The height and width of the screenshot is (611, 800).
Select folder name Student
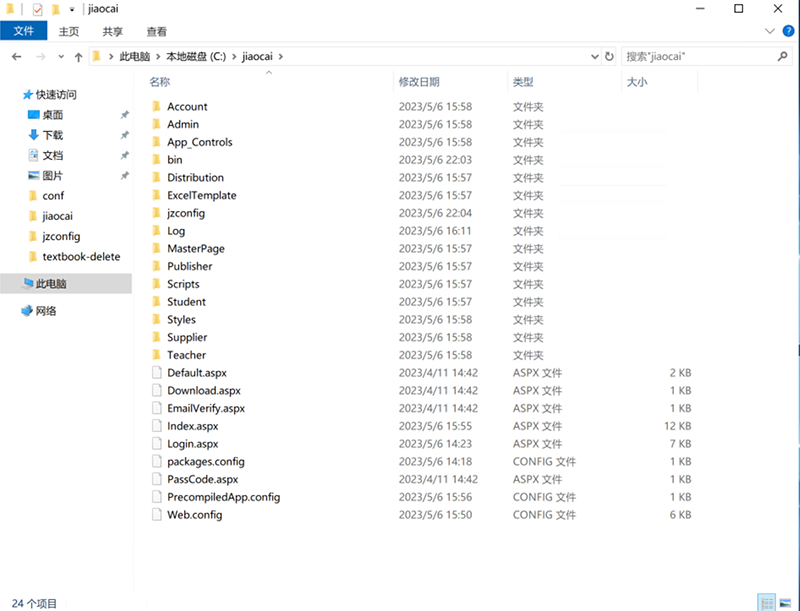pyautogui.click(x=186, y=302)
